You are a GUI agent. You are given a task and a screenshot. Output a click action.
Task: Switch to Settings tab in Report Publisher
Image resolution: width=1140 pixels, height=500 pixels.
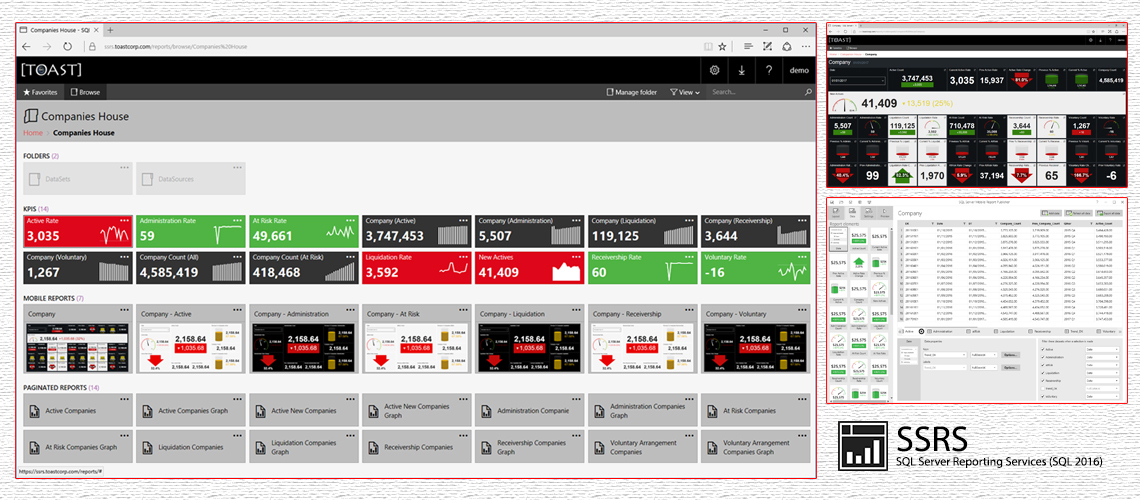[868, 212]
